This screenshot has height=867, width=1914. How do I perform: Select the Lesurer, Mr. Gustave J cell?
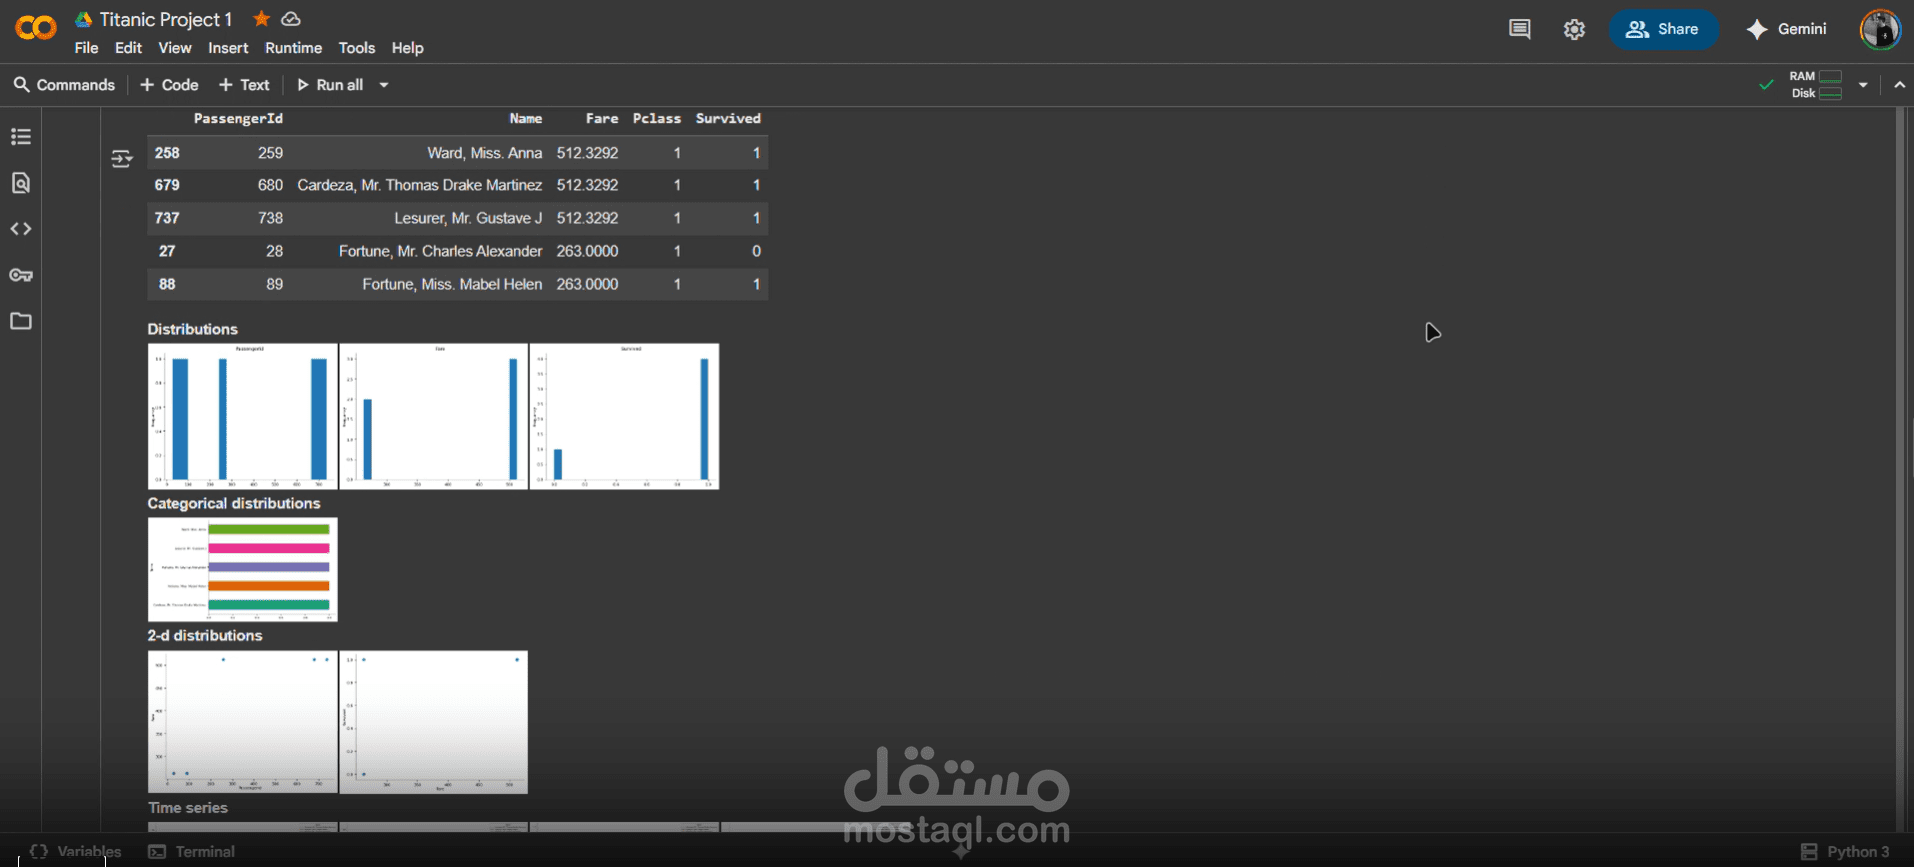pyautogui.click(x=468, y=218)
